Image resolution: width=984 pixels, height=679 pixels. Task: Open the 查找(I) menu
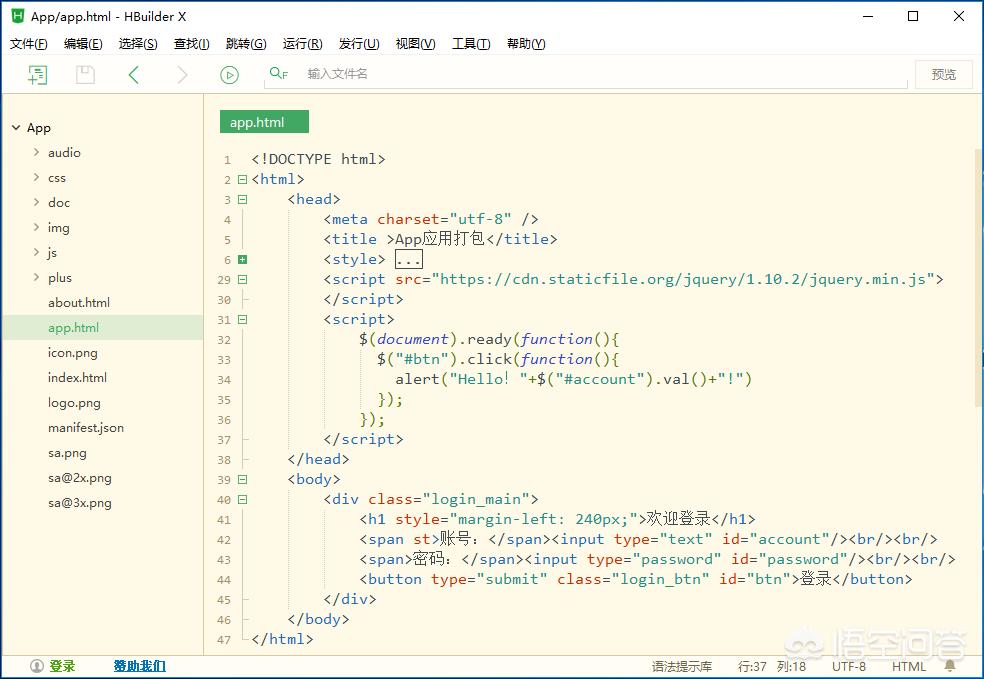coord(191,43)
